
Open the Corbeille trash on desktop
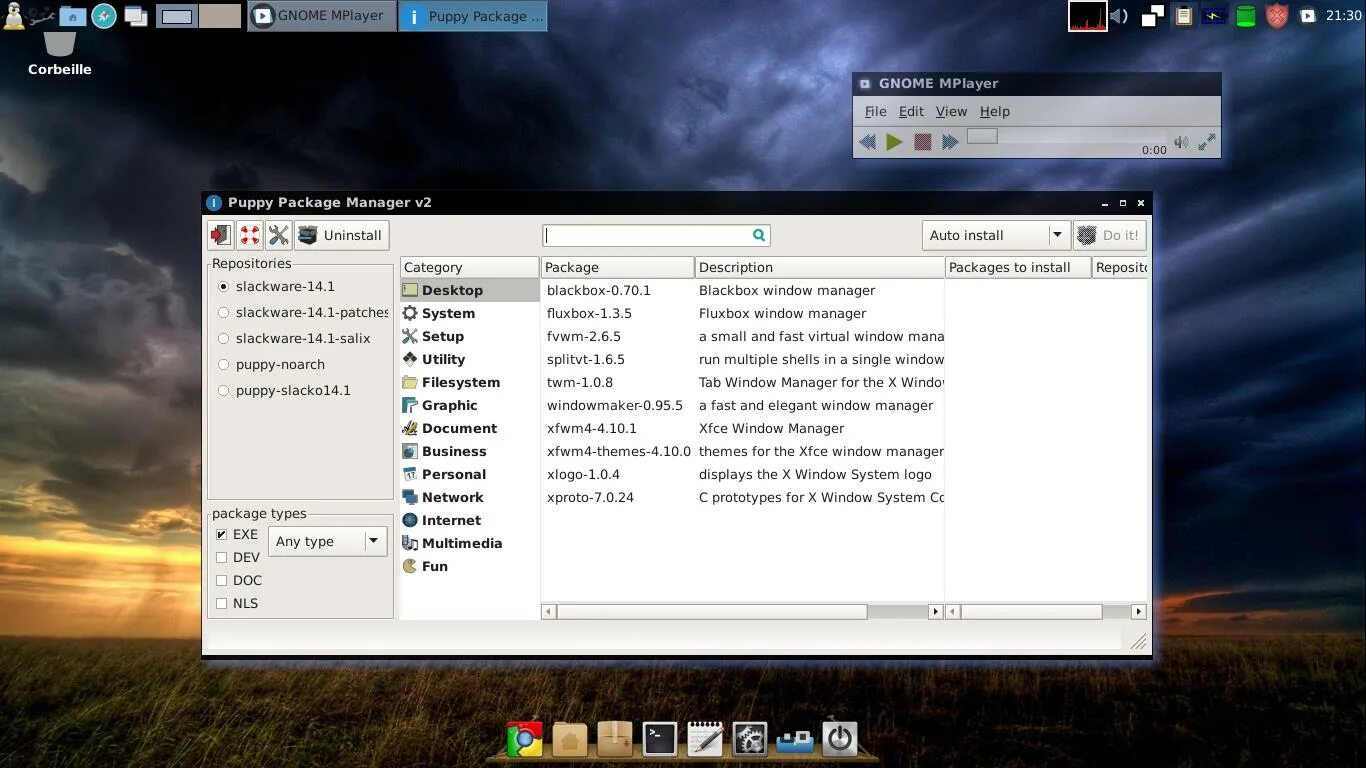60,53
